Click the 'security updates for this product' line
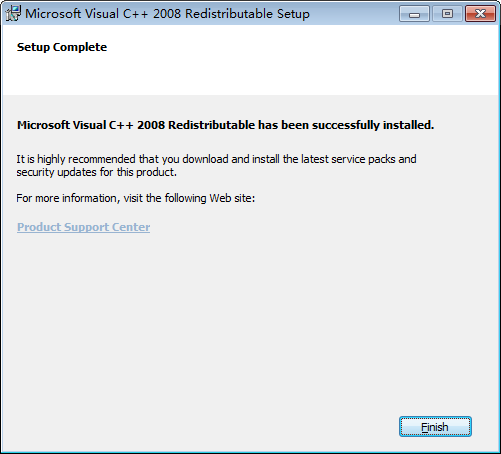 tap(96, 172)
